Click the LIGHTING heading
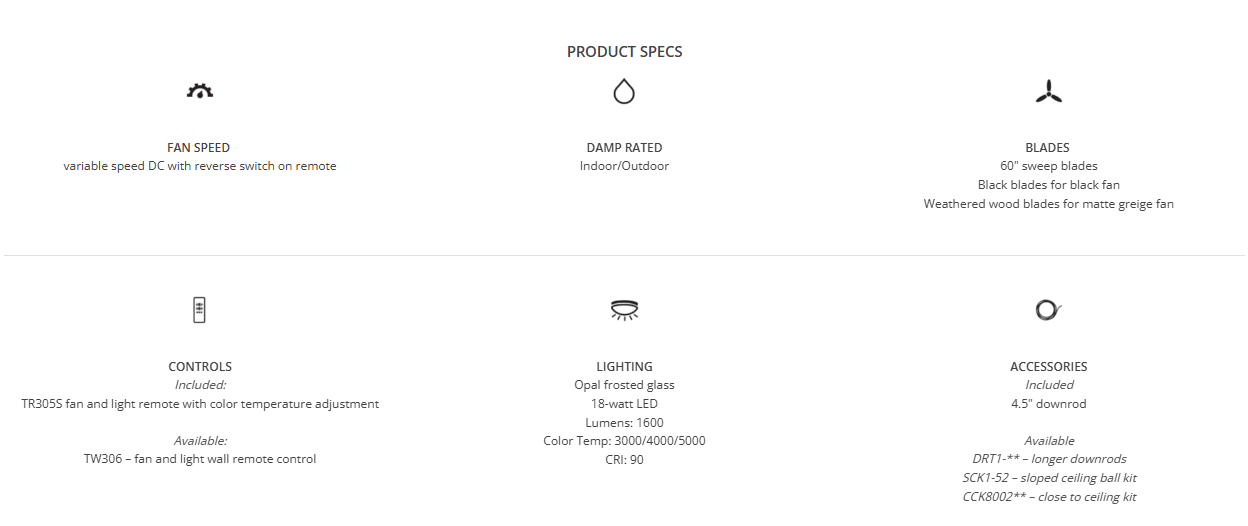Image resolution: width=1248 pixels, height=526 pixels. pos(624,366)
